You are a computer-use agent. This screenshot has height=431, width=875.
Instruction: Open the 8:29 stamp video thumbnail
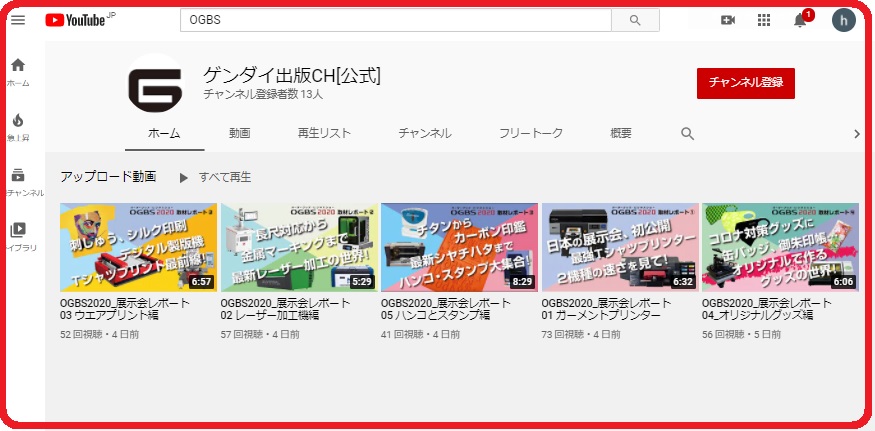(x=459, y=247)
